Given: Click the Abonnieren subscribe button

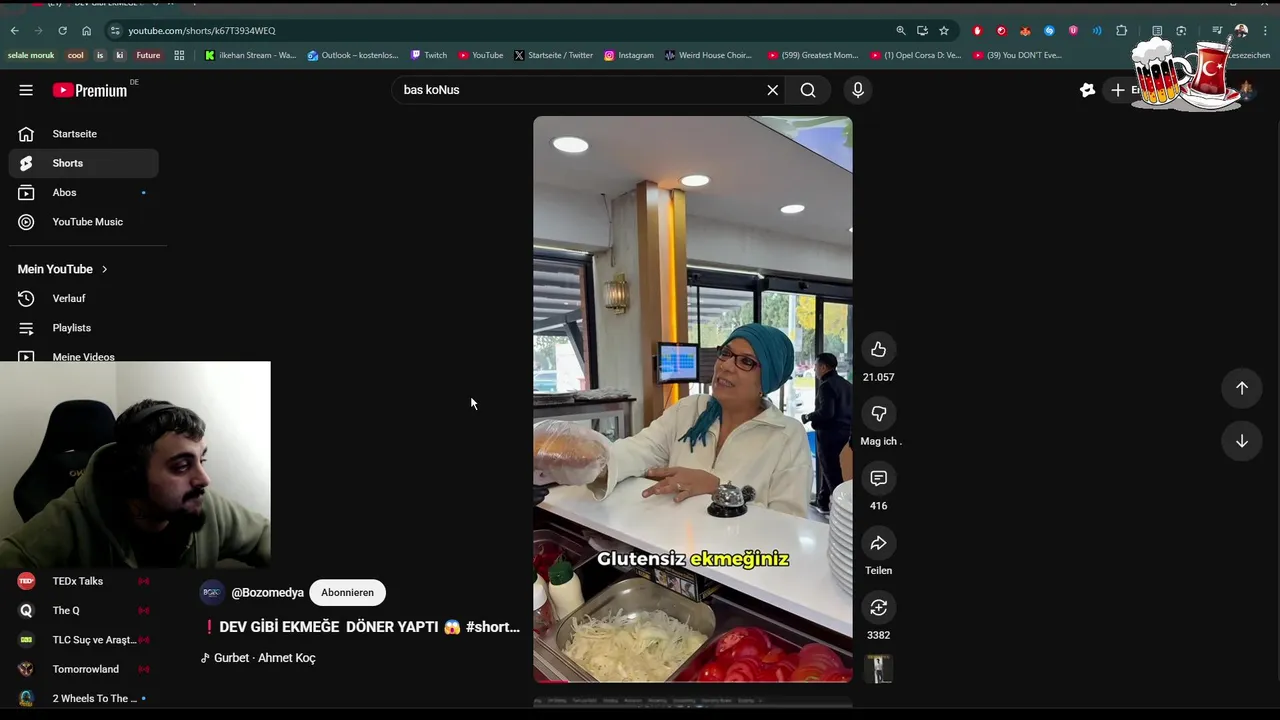Looking at the screenshot, I should (347, 593).
